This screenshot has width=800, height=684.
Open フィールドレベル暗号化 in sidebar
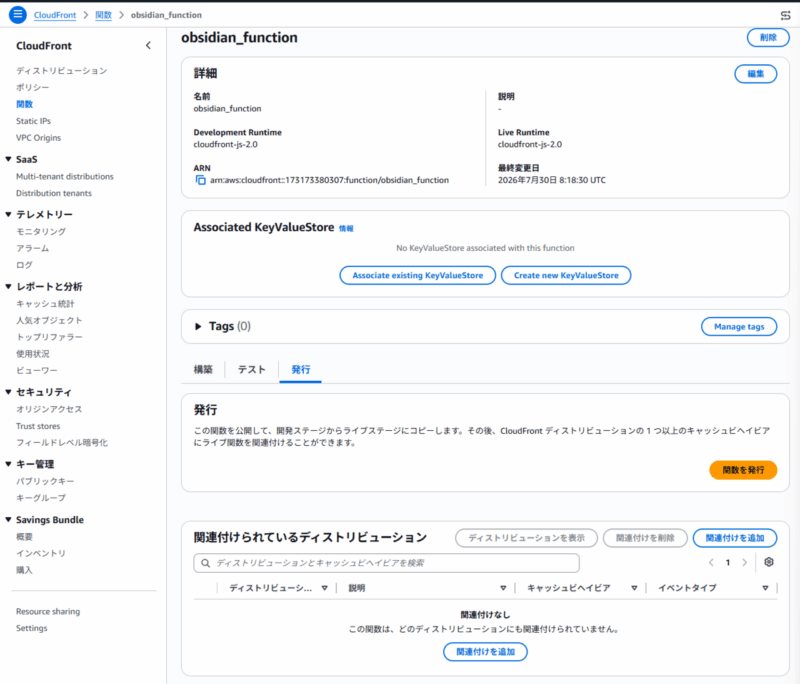[x=62, y=443]
